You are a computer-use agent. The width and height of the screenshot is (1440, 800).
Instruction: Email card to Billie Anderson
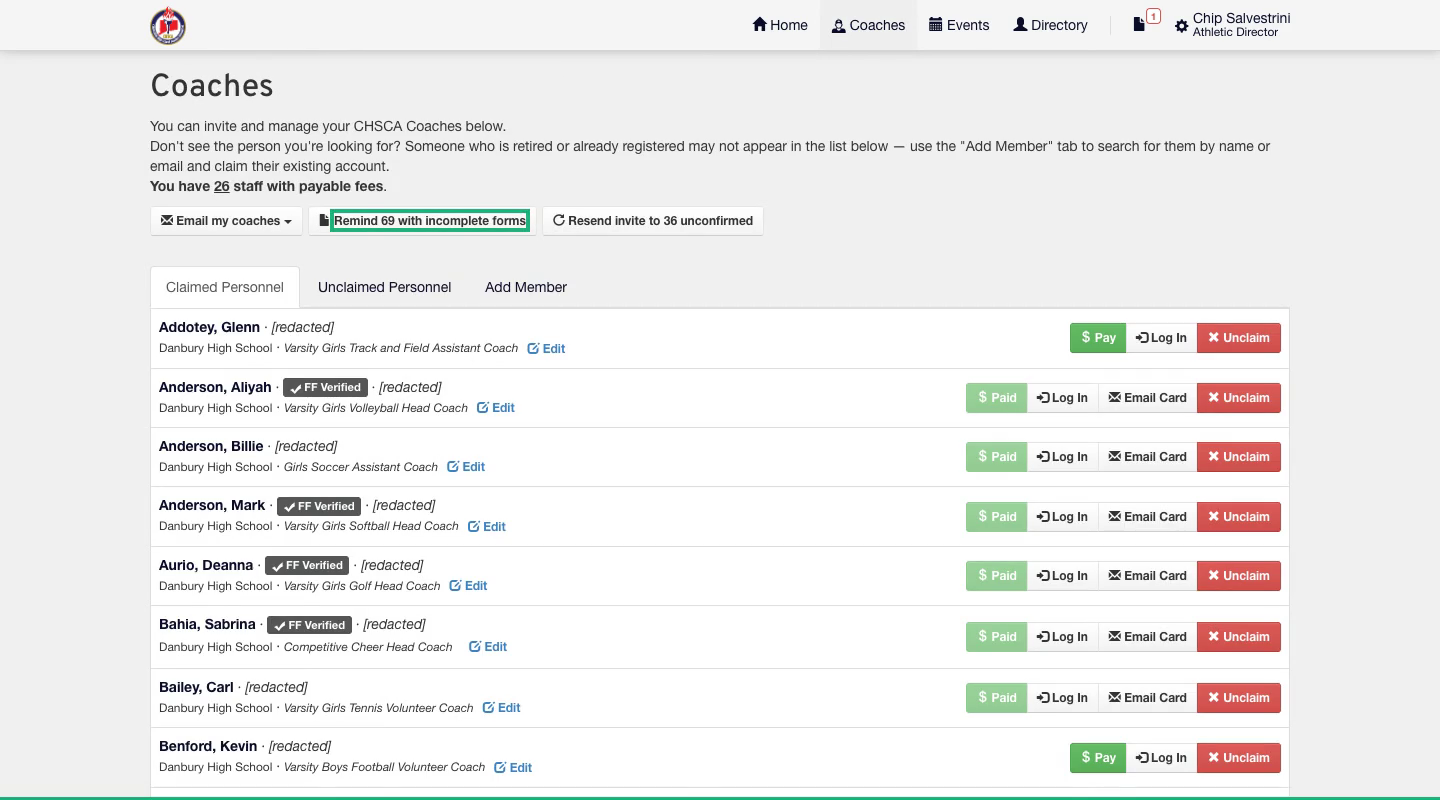pyautogui.click(x=1147, y=457)
